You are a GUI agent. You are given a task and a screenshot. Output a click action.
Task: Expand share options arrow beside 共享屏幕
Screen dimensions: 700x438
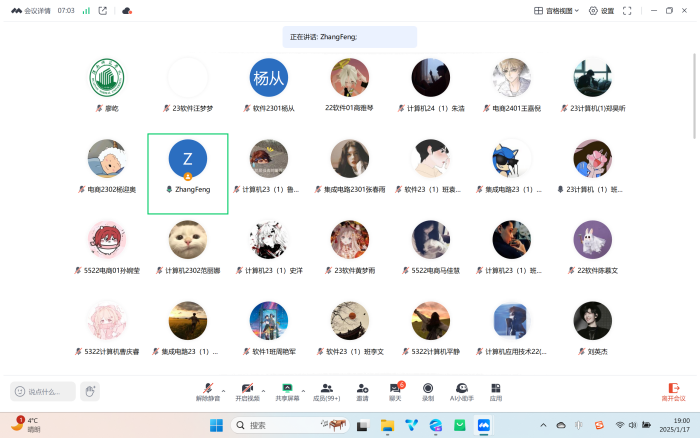pos(303,391)
